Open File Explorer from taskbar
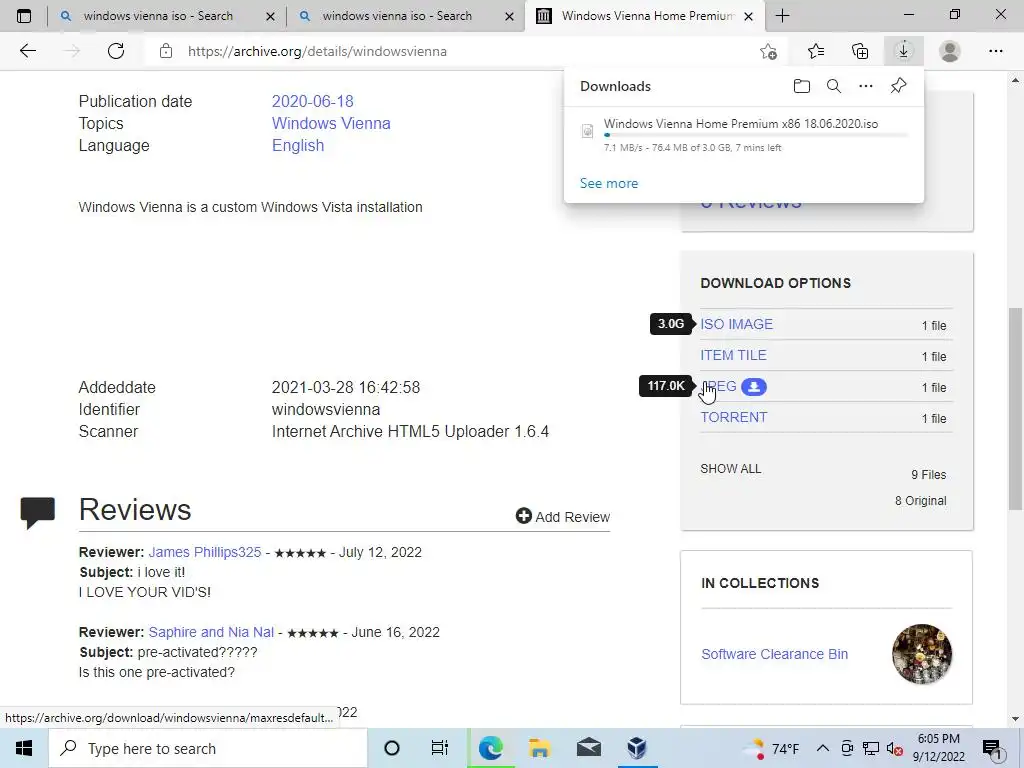The height and width of the screenshot is (768, 1024). [539, 748]
